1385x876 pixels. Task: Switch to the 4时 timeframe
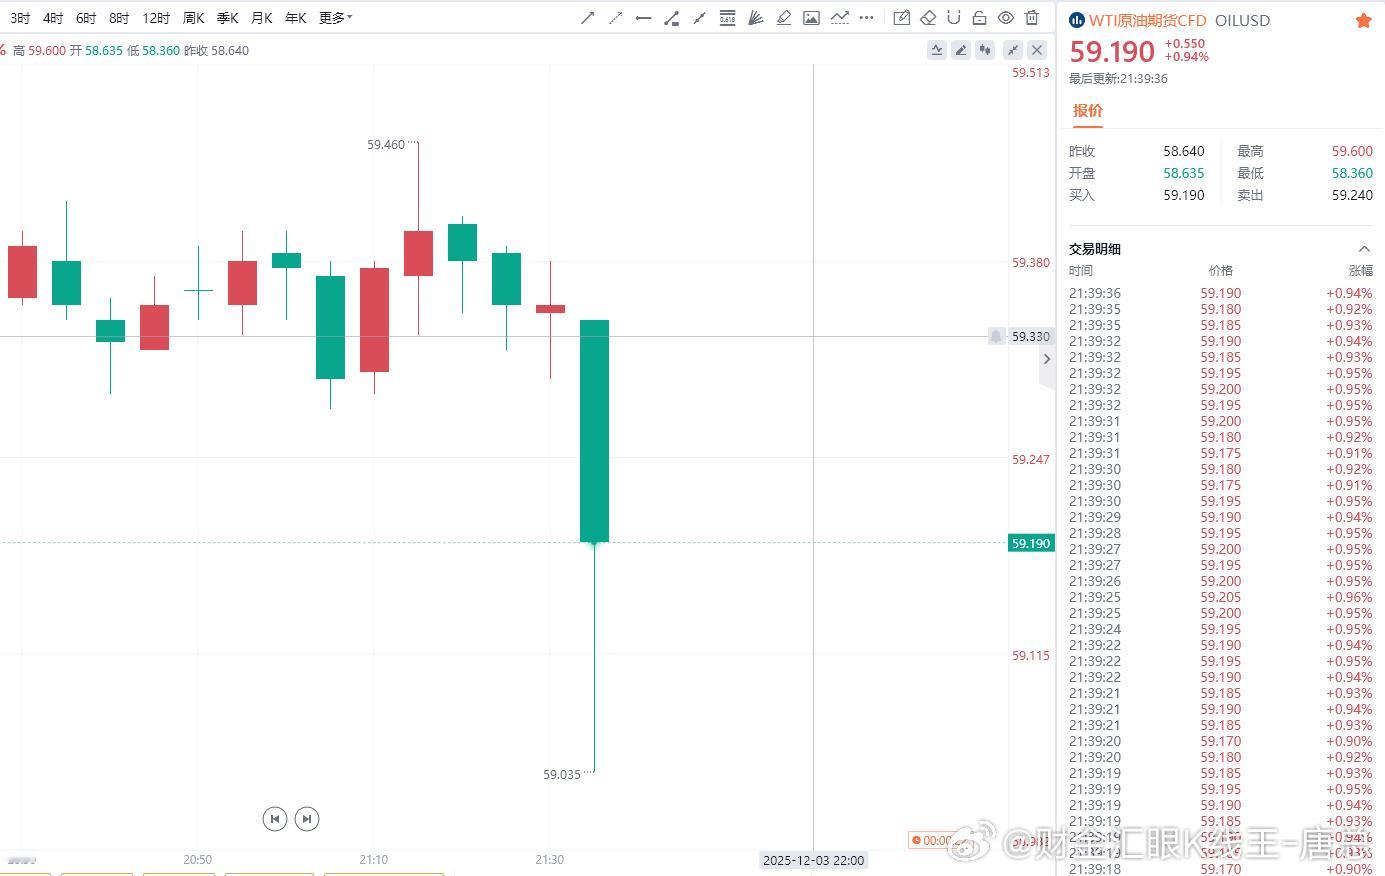click(53, 18)
